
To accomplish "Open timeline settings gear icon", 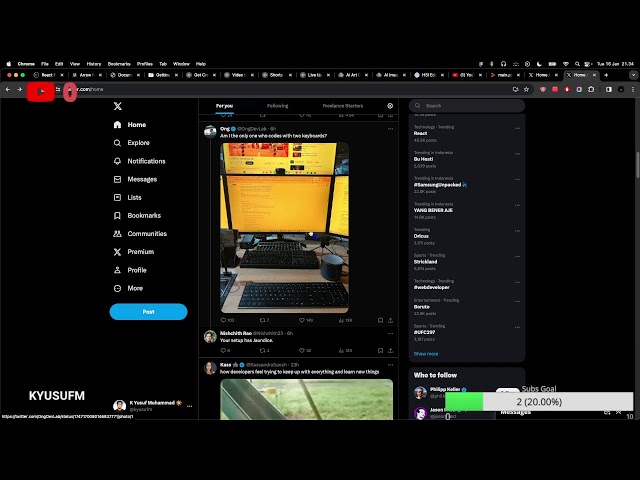I will coord(390,106).
